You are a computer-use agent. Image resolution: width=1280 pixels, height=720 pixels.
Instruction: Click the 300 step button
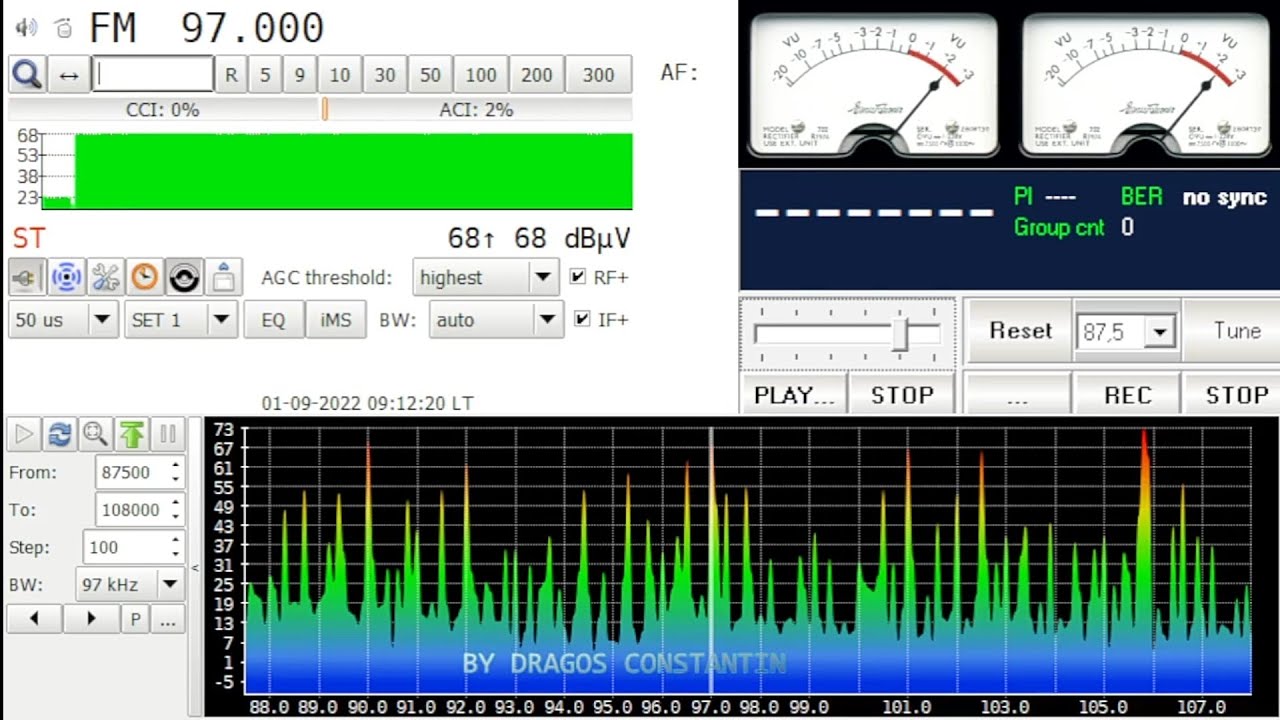coord(598,75)
